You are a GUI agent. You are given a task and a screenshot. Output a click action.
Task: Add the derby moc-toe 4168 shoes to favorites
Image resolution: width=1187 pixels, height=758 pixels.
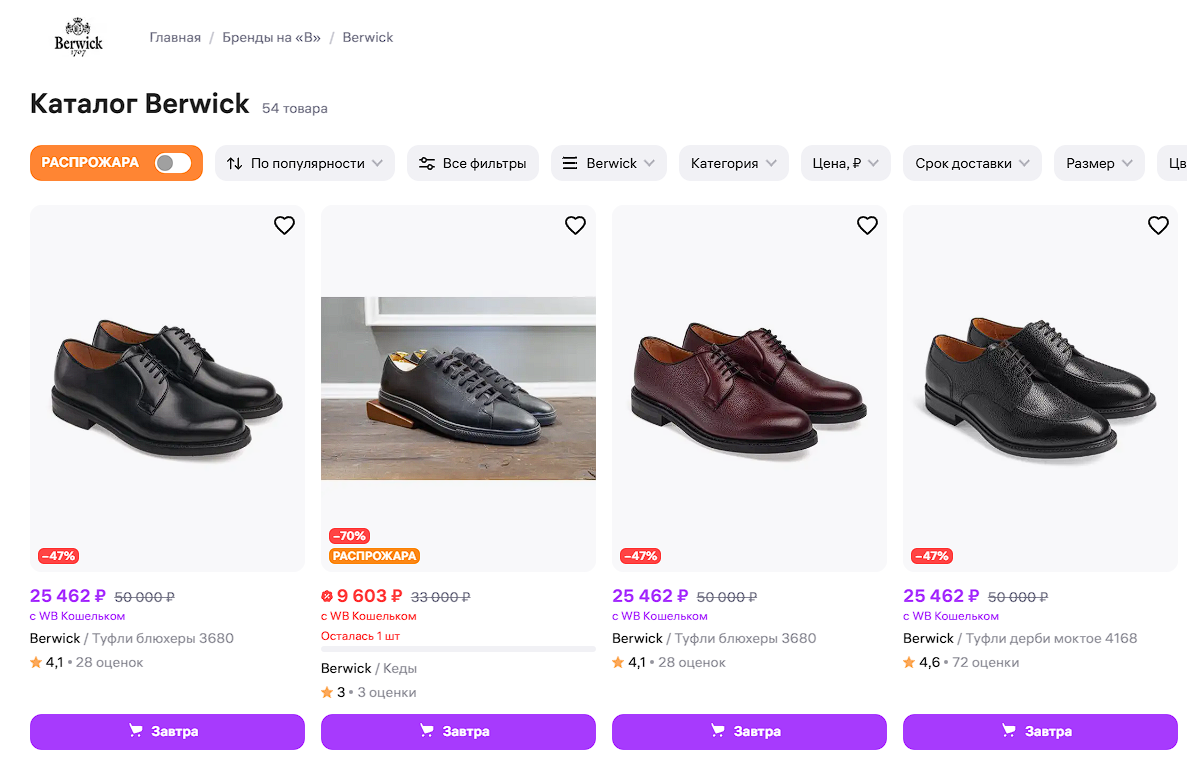point(1158,226)
